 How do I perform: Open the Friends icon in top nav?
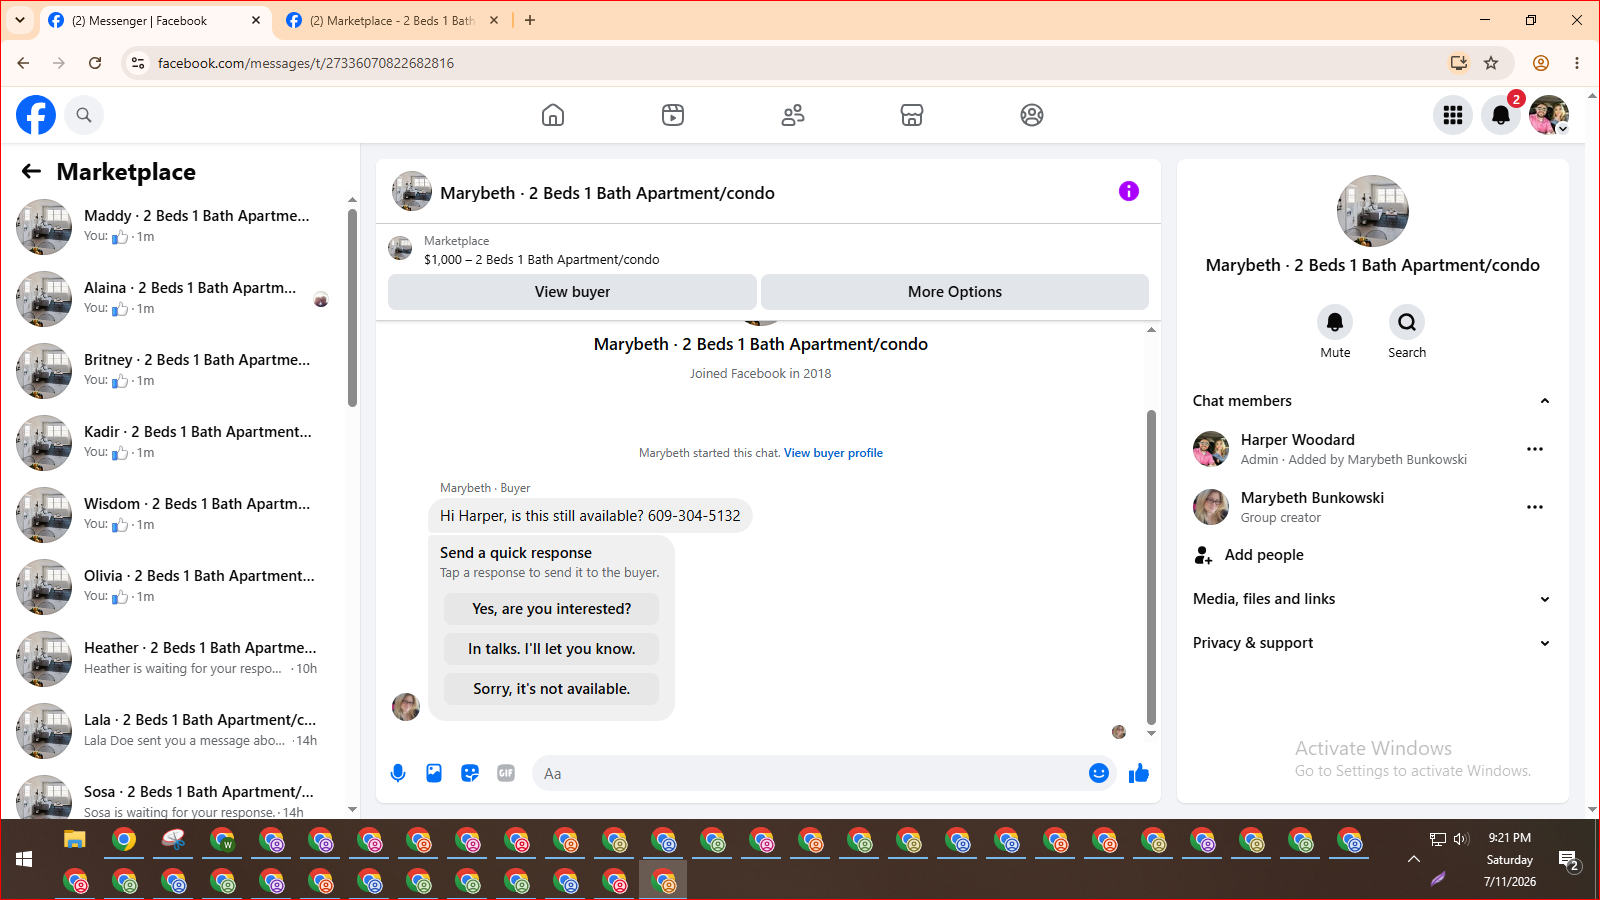793,115
